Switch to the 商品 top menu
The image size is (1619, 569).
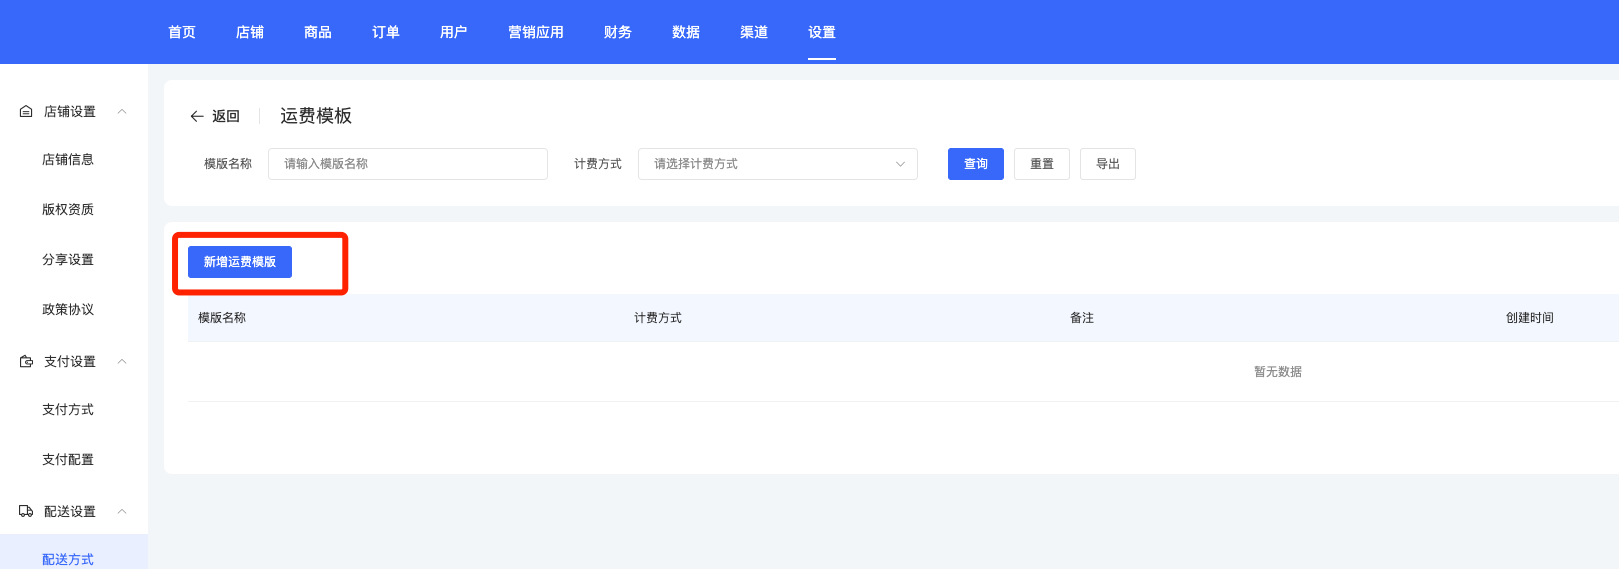[318, 32]
